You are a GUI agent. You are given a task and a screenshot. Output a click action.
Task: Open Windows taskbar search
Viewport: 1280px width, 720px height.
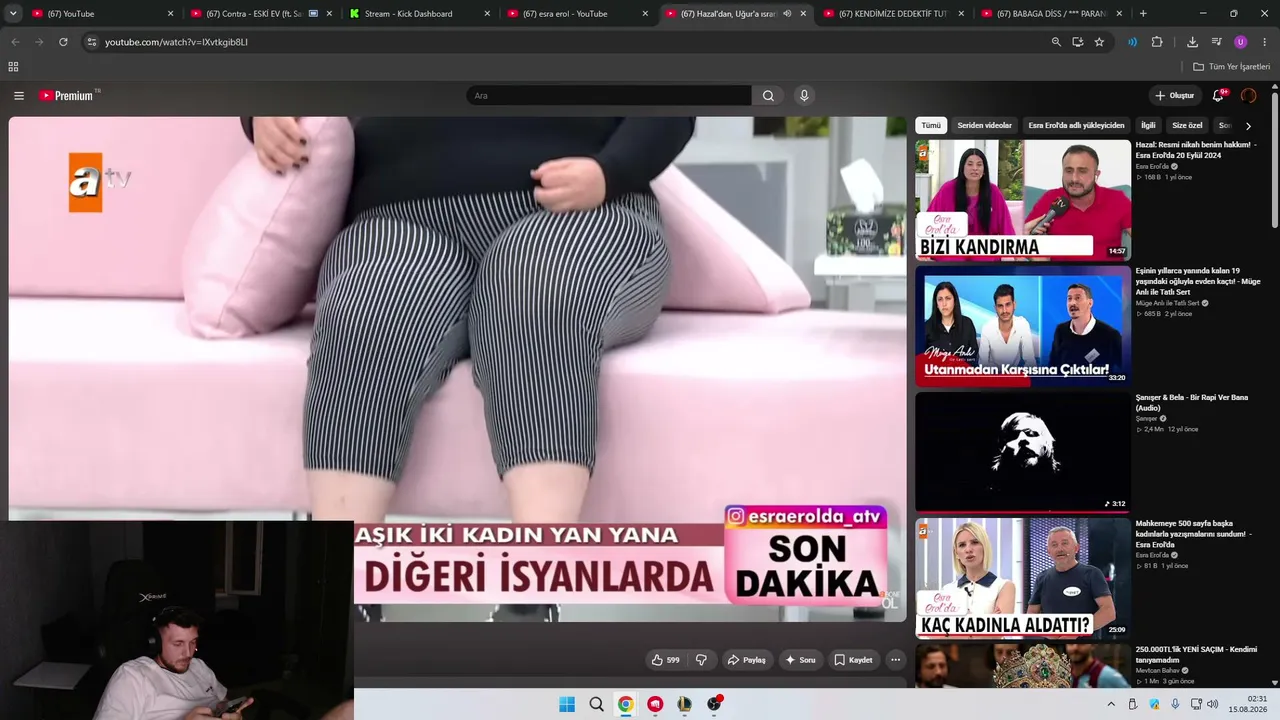coord(596,704)
